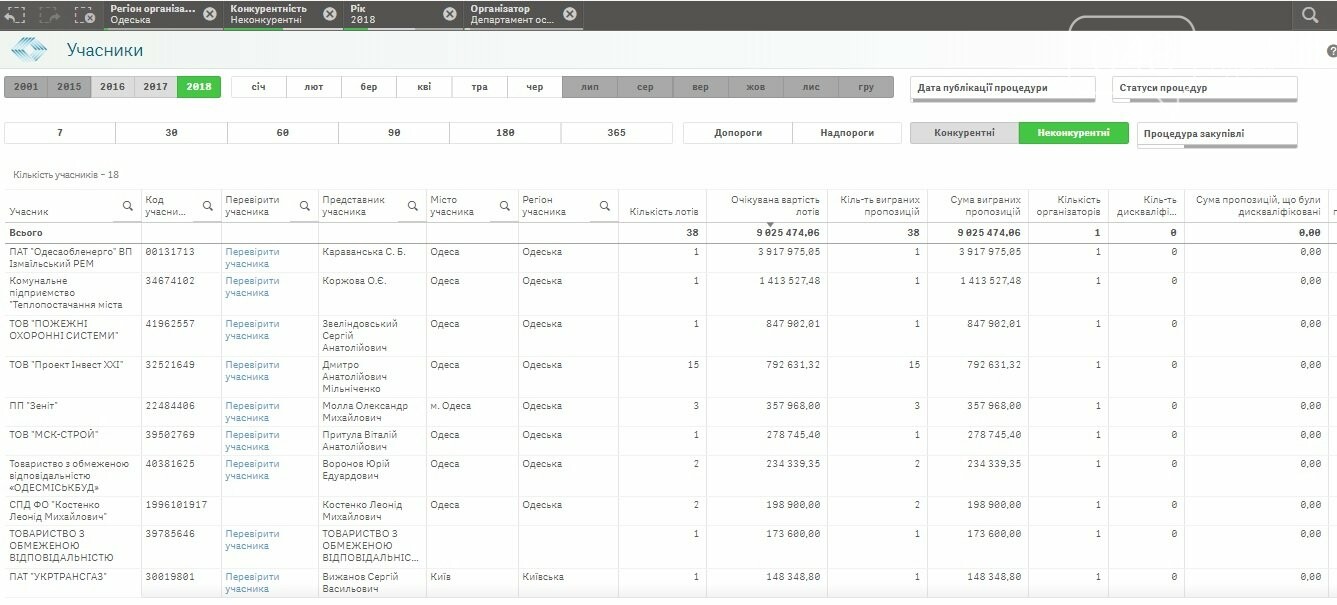Open the Статуси процедур filter list
The image size is (1337, 605).
click(1204, 88)
